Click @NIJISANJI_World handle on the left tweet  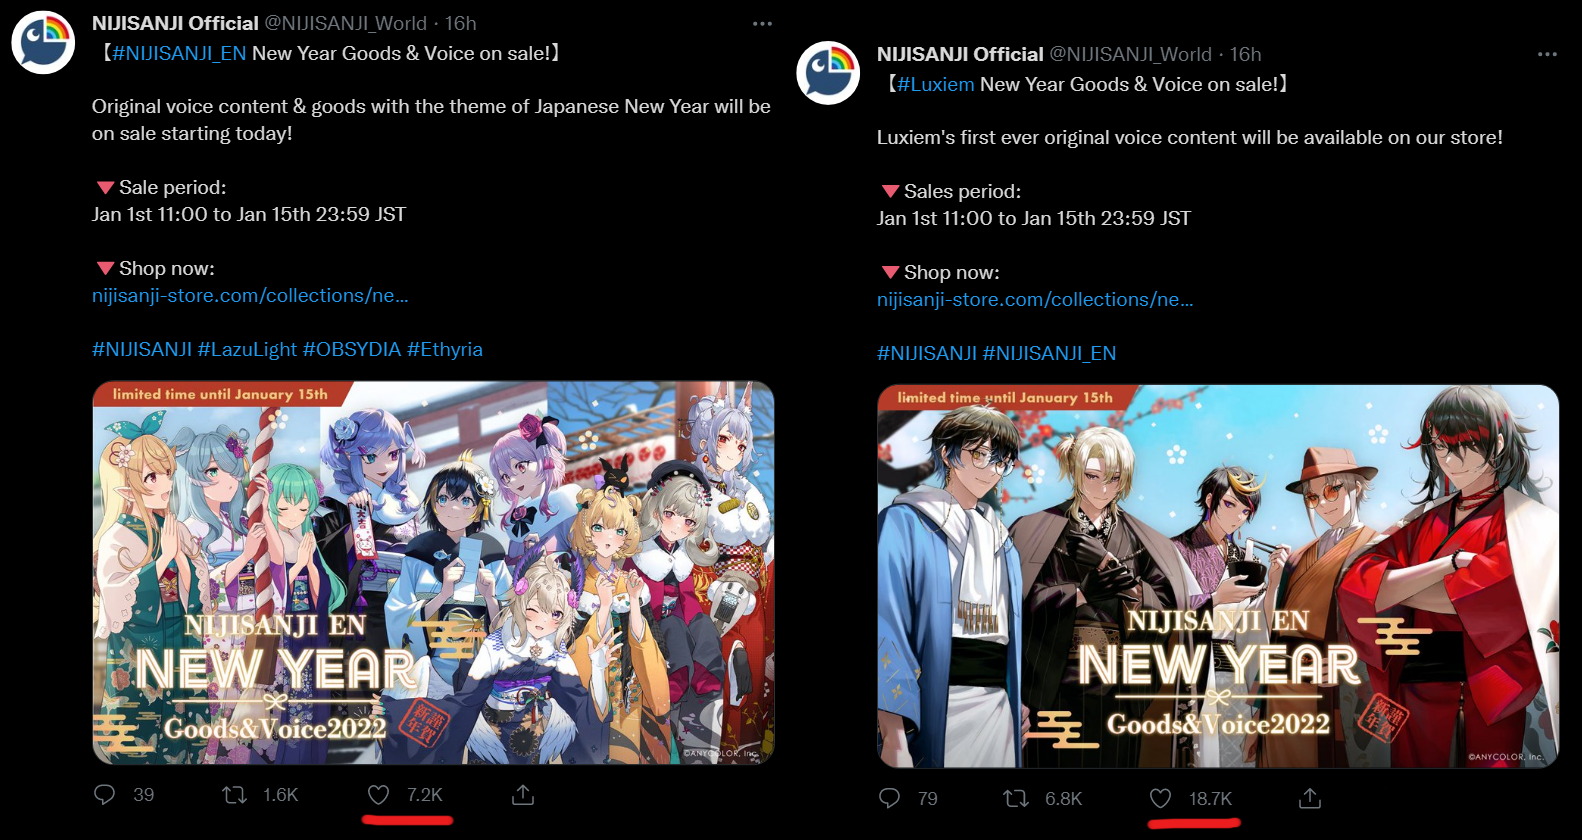coord(346,23)
